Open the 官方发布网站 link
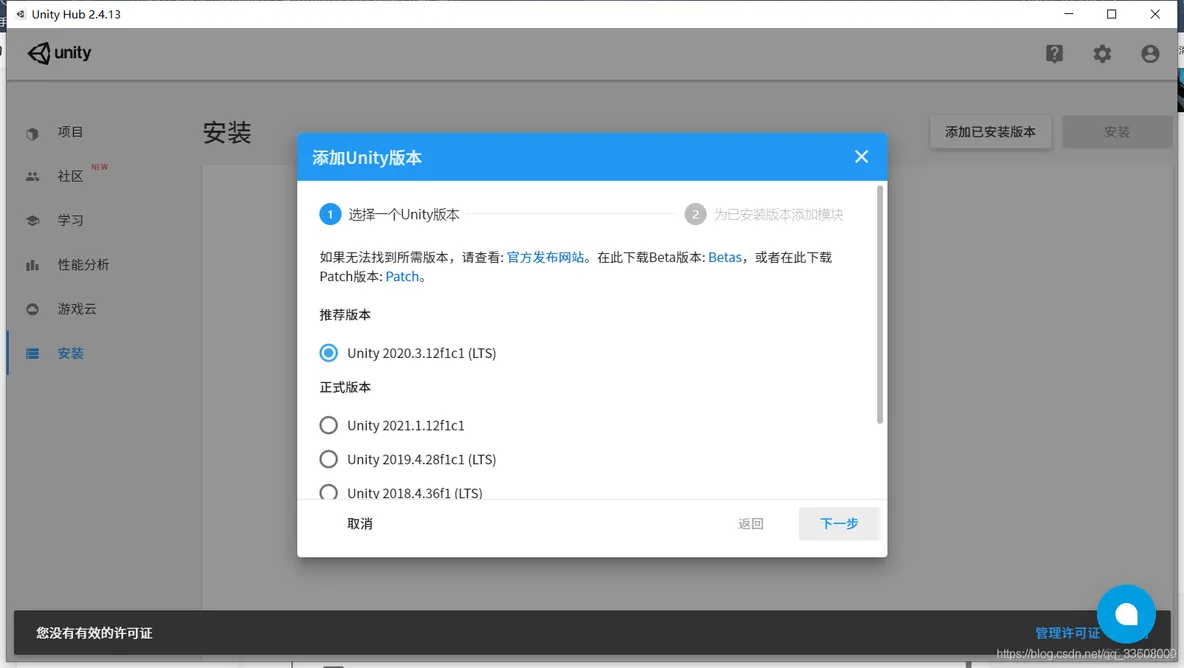Viewport: 1184px width, 668px height. click(545, 257)
